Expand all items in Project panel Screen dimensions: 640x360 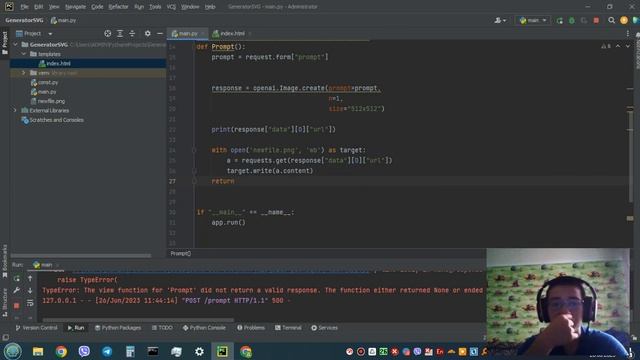pyautogui.click(x=120, y=33)
